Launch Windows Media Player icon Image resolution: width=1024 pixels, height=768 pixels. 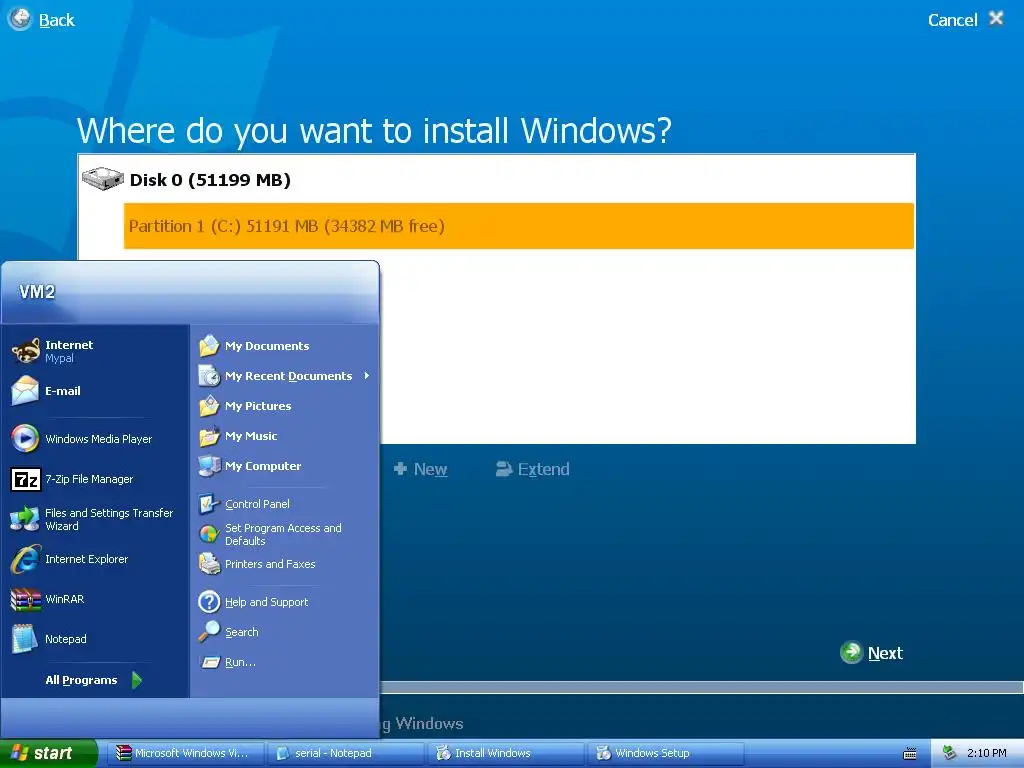click(x=25, y=438)
